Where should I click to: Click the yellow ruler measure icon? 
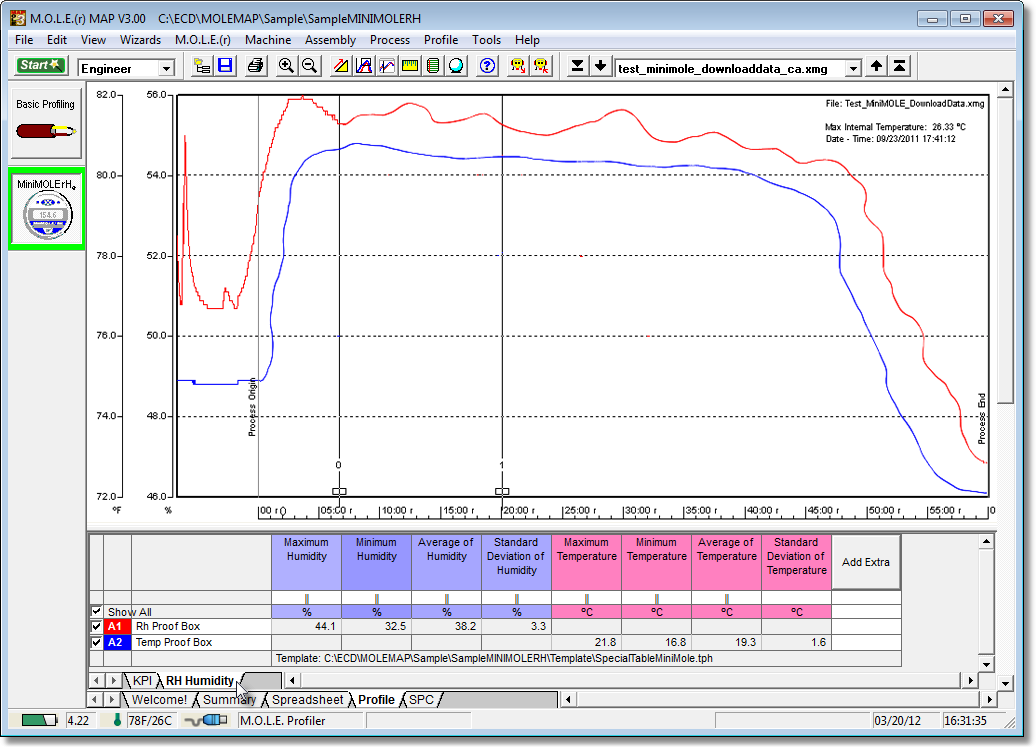410,66
